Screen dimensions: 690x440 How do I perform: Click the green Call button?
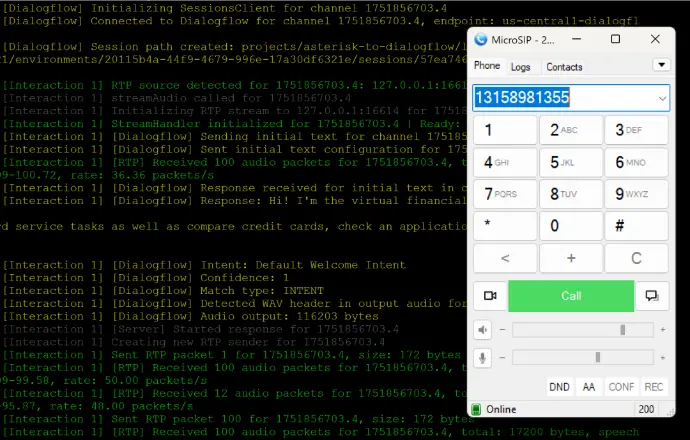point(571,296)
